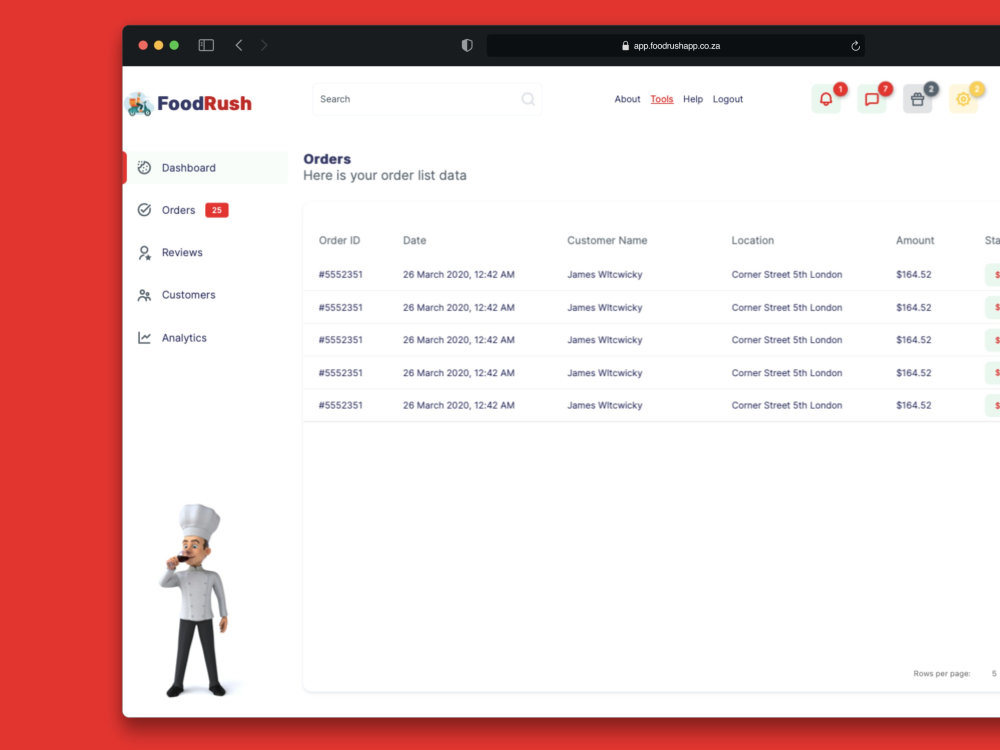Open the notifications bell icon
Viewport: 1000px width, 750px height.
824,98
